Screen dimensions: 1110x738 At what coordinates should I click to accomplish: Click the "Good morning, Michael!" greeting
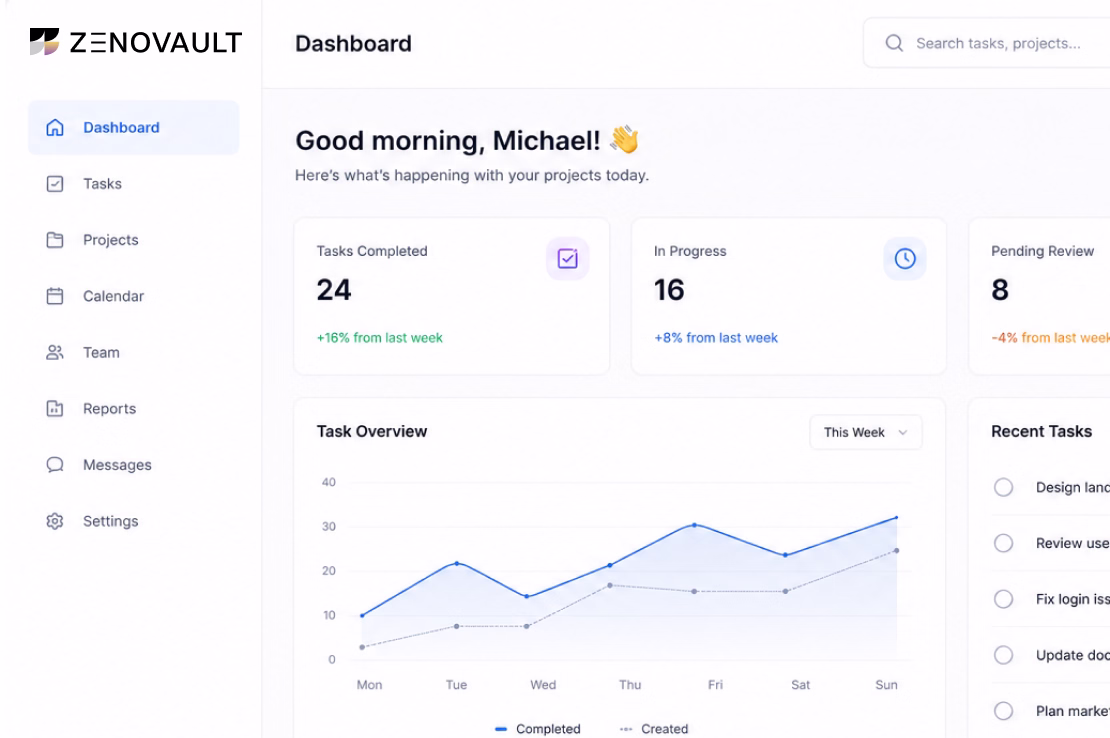click(447, 141)
